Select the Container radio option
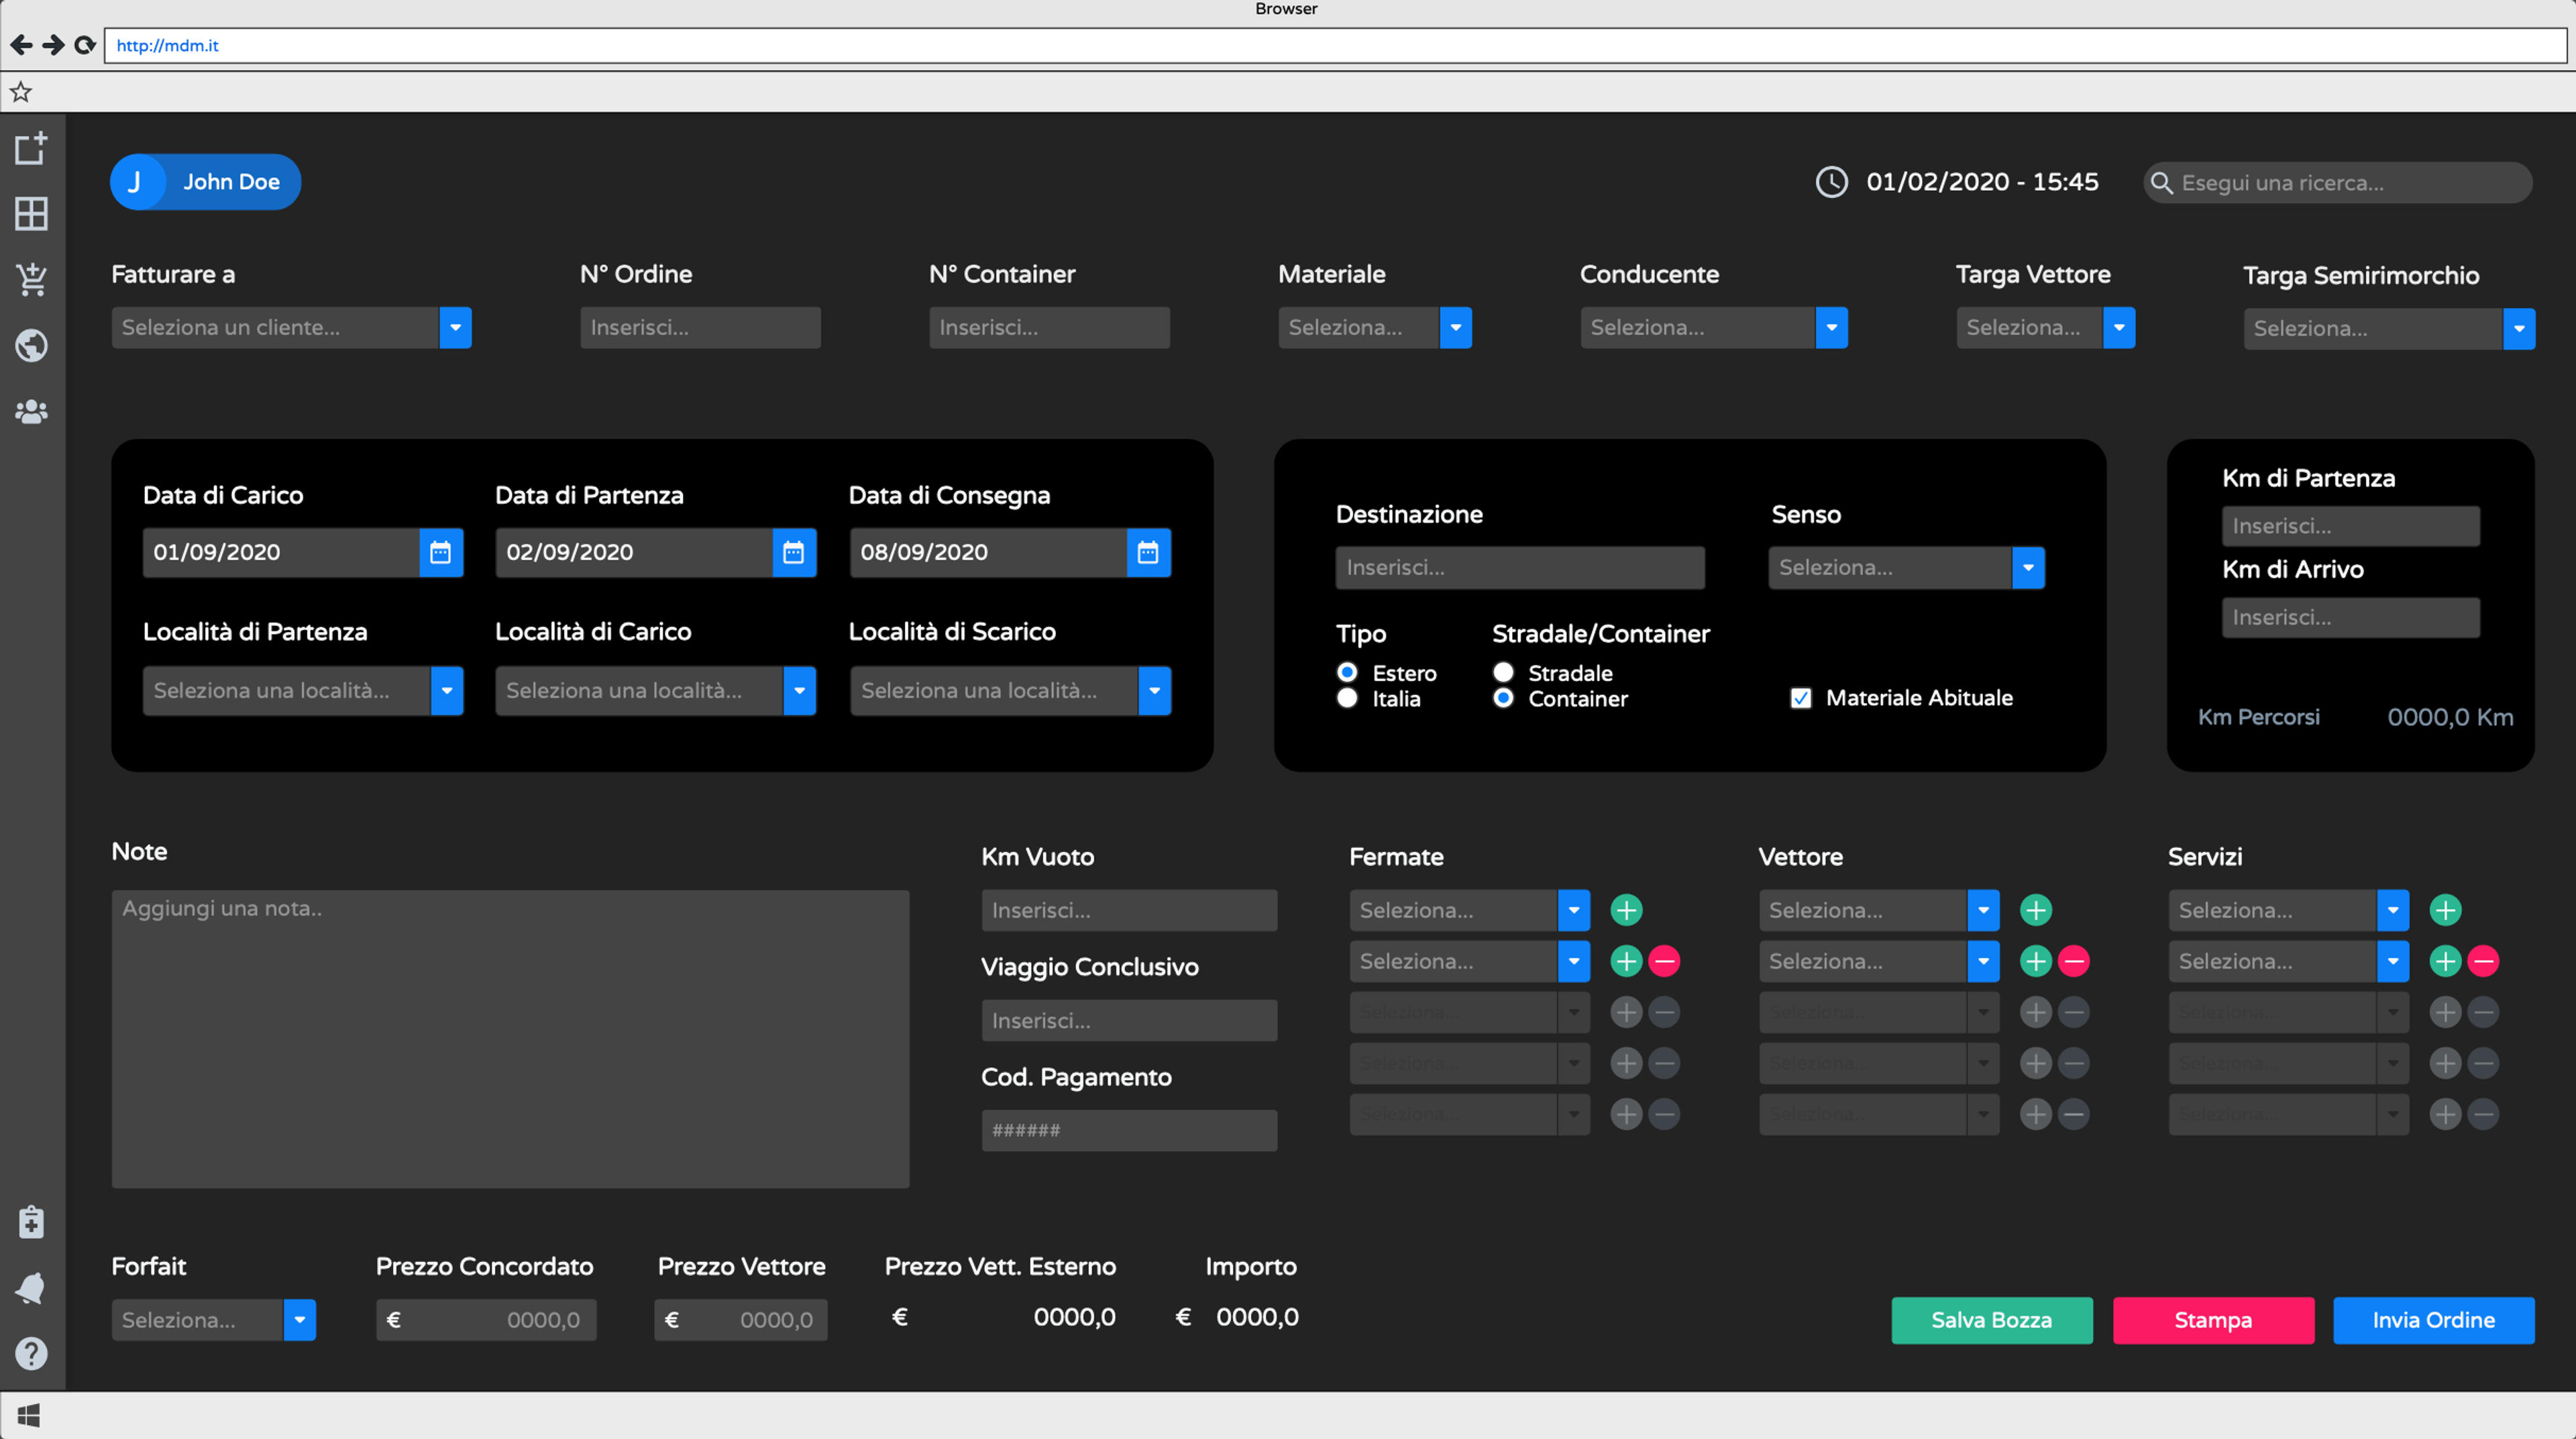Screen dimensions: 2576x1439 [1503, 698]
